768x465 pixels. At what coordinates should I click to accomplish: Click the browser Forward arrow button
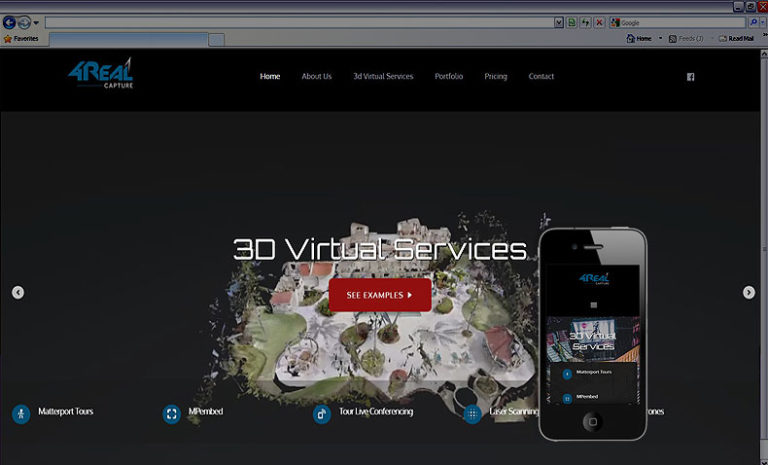(24, 22)
